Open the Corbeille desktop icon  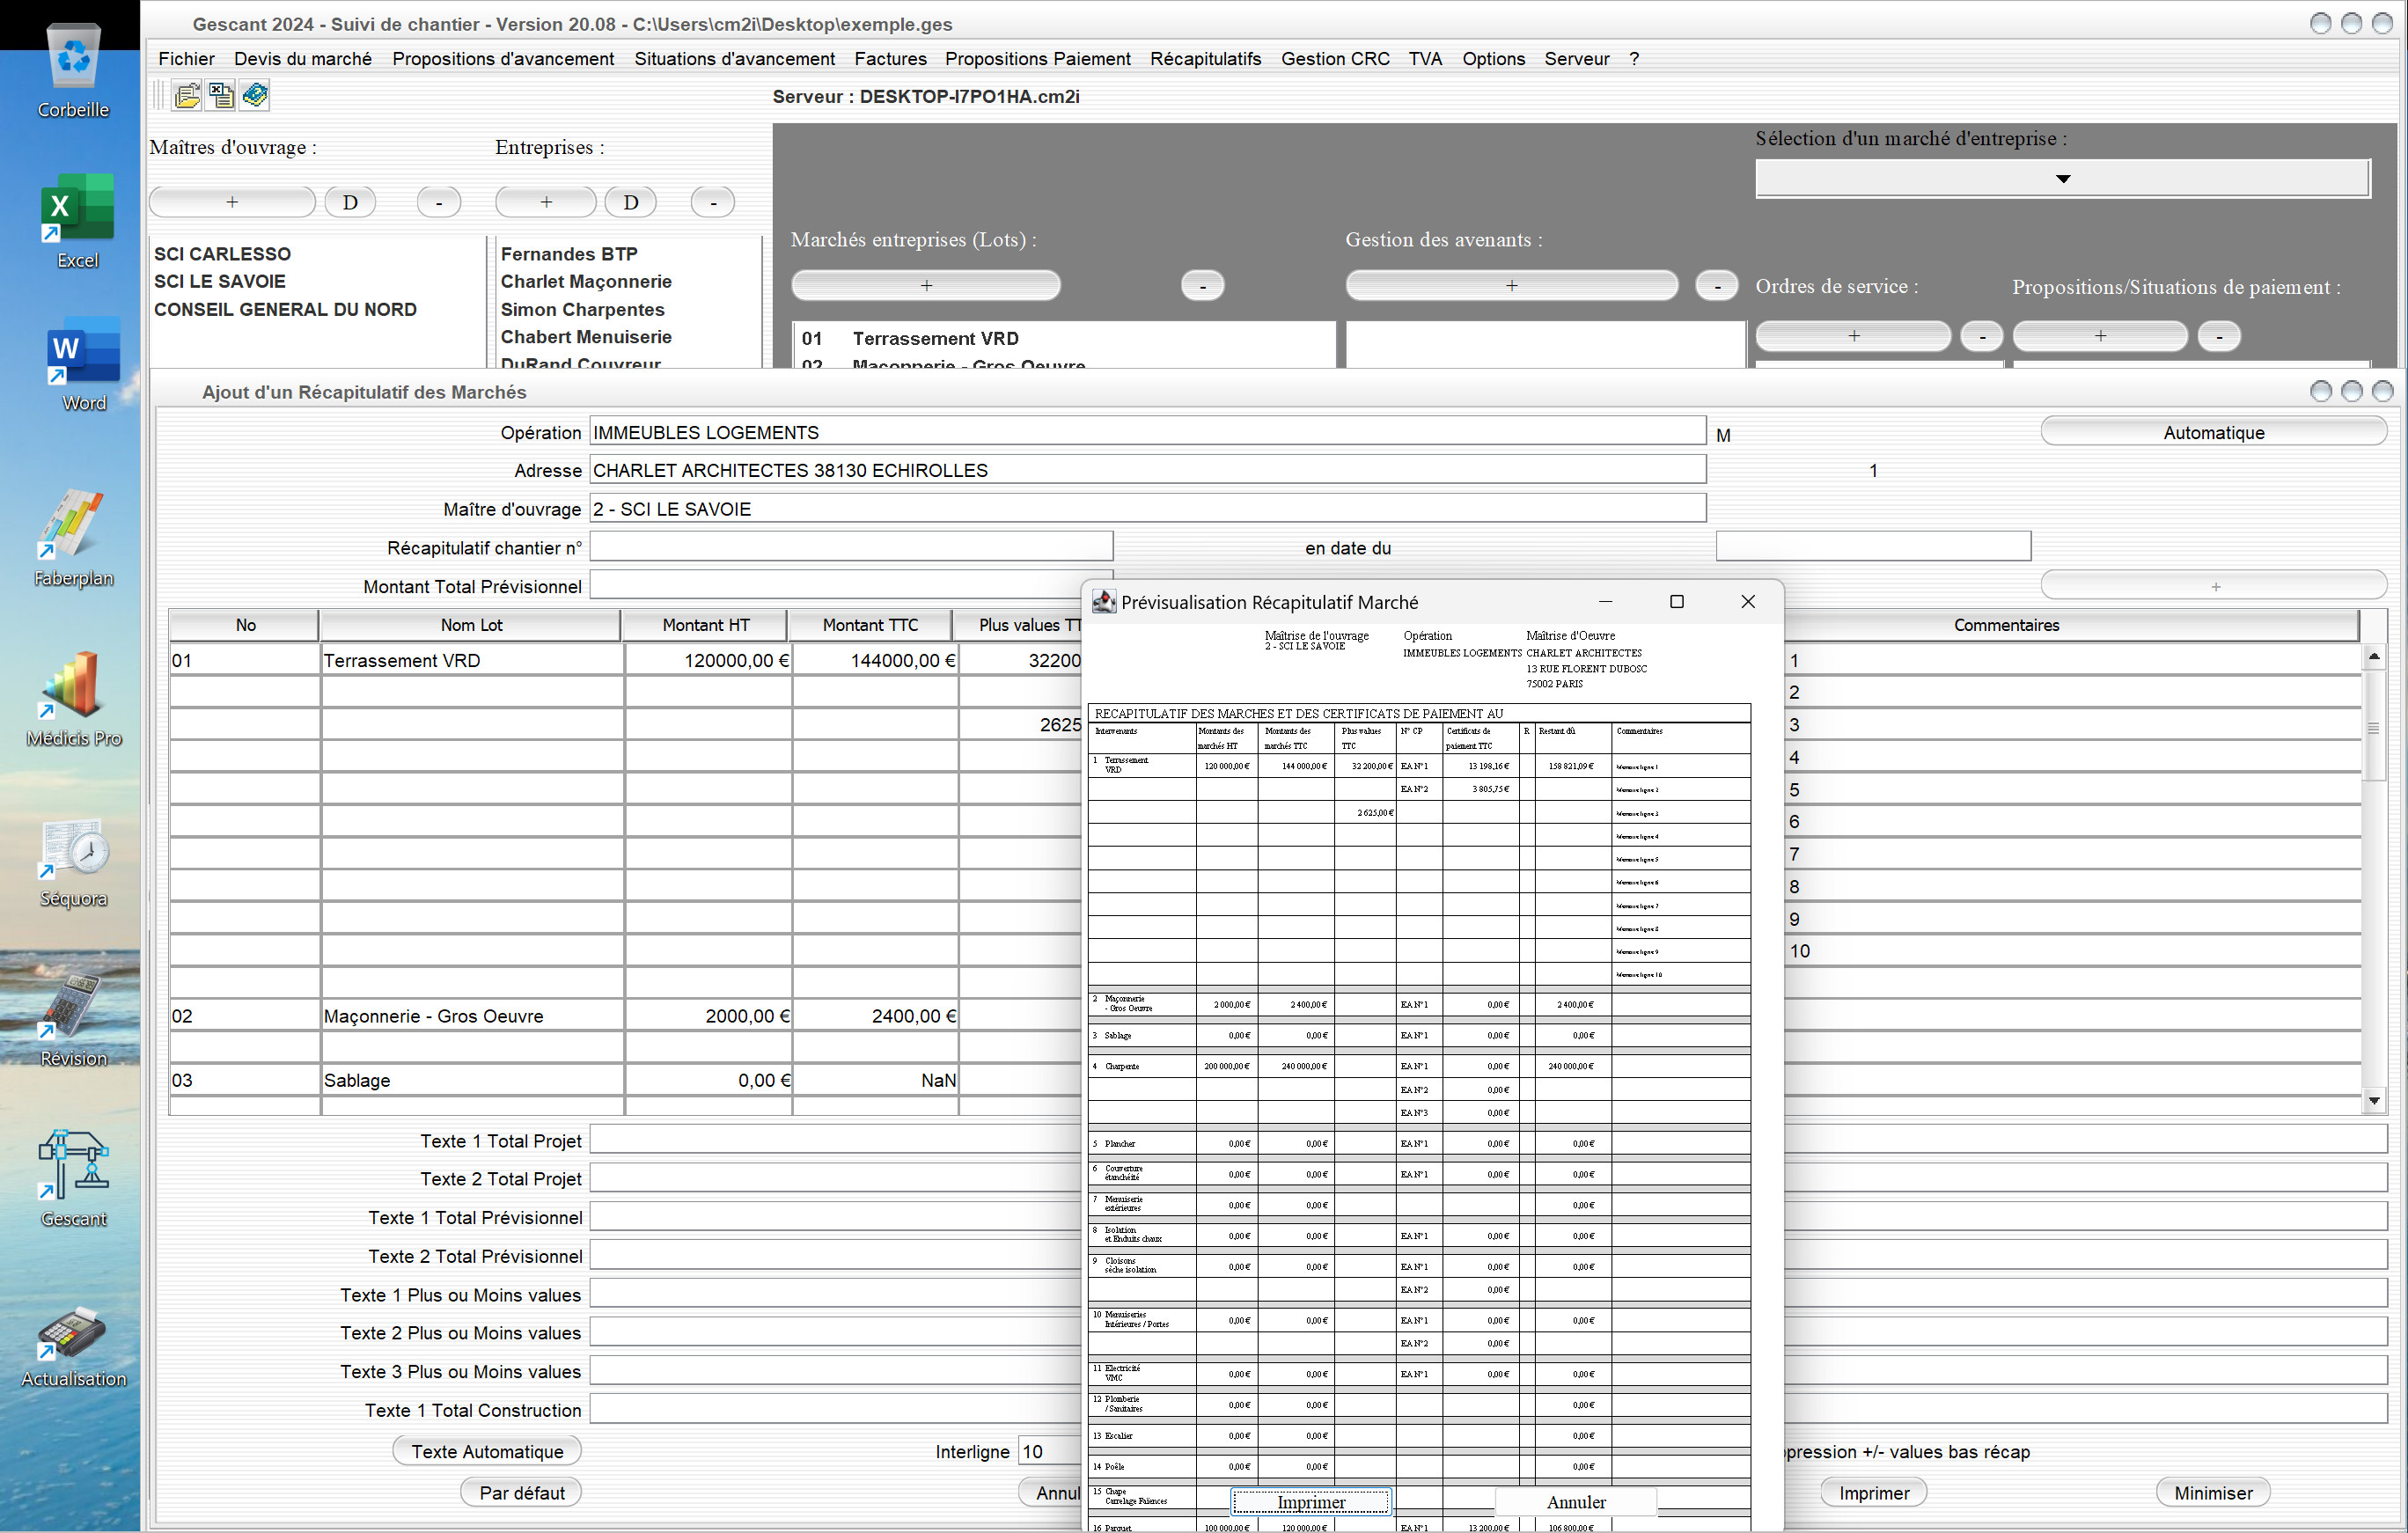click(73, 70)
